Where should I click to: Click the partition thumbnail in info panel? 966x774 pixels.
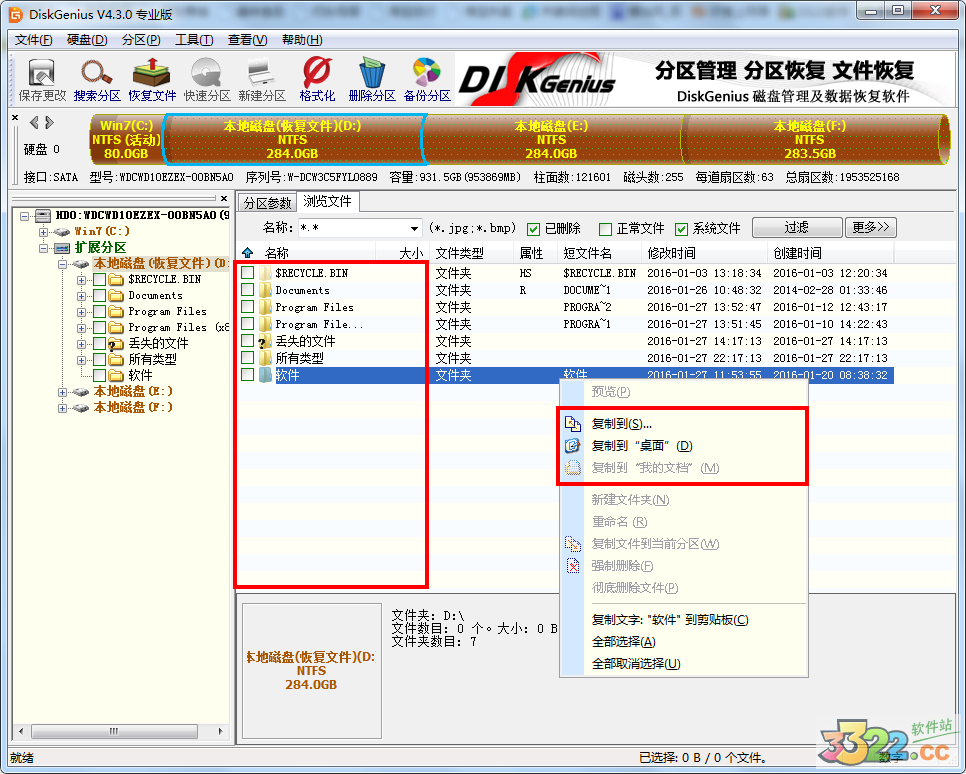tap(311, 670)
